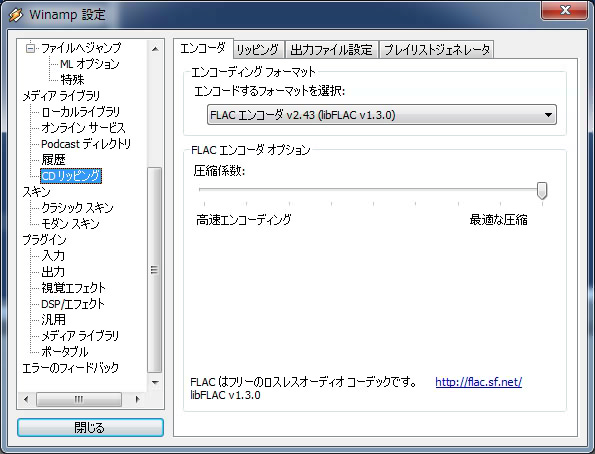
Task: Open DSP/エフェクト plugins page
Action: pos(72,304)
